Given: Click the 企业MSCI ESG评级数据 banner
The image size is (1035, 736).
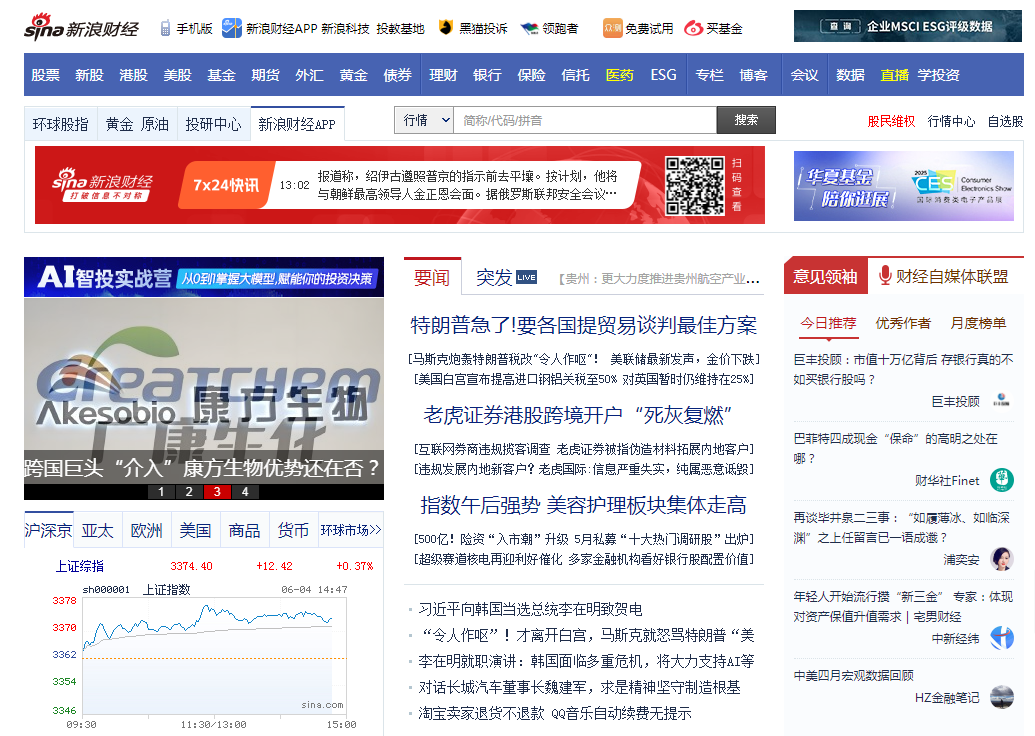Looking at the screenshot, I should click(x=908, y=26).
